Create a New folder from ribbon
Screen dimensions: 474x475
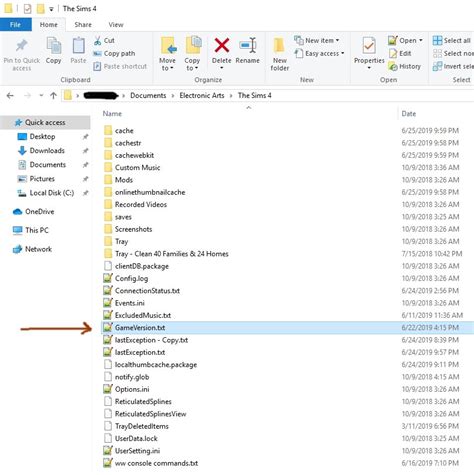click(x=279, y=54)
